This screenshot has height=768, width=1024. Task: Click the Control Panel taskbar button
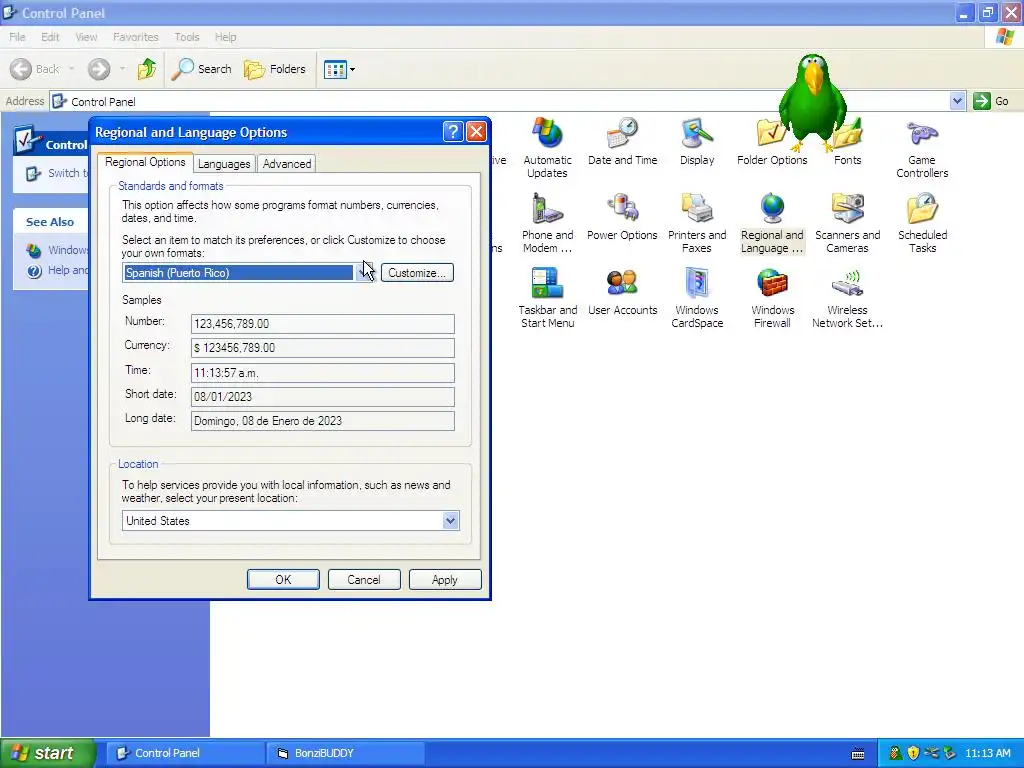point(185,754)
